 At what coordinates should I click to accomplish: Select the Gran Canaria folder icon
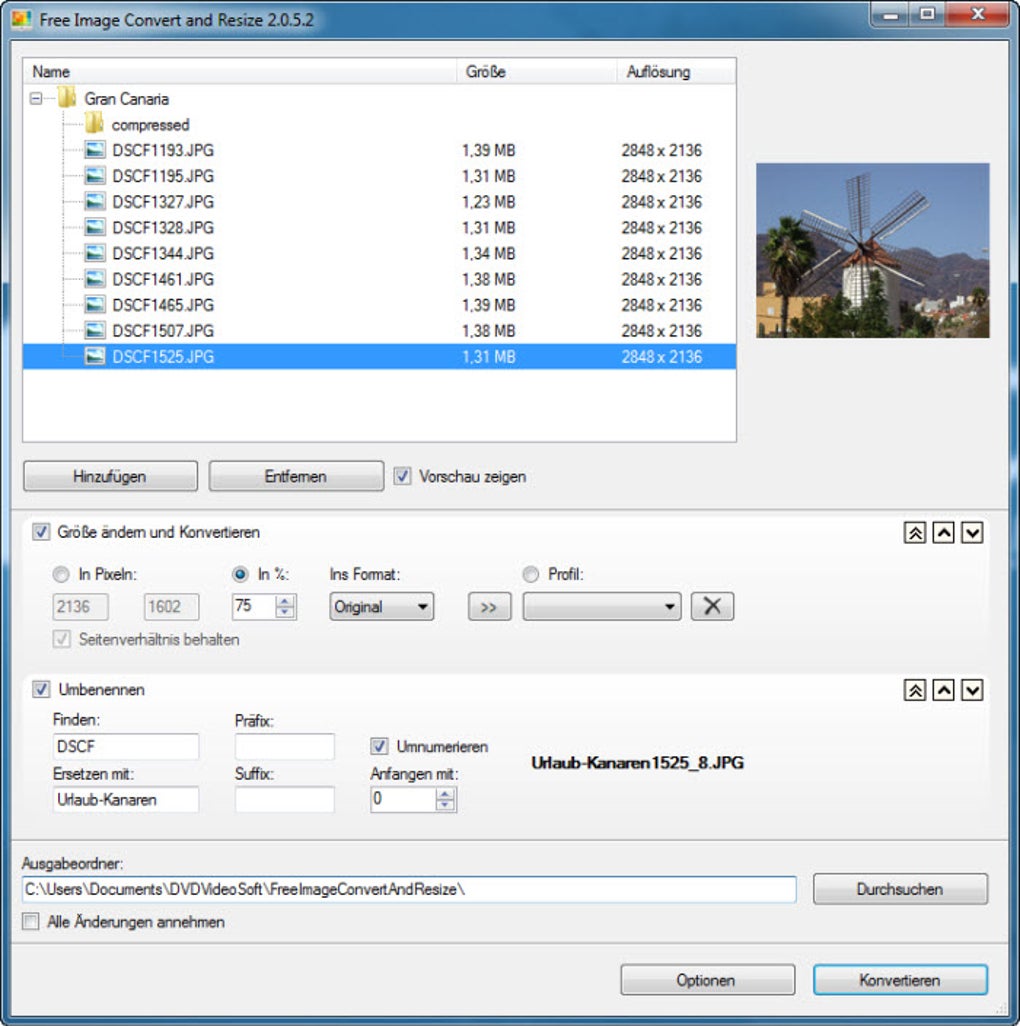pyautogui.click(x=67, y=98)
